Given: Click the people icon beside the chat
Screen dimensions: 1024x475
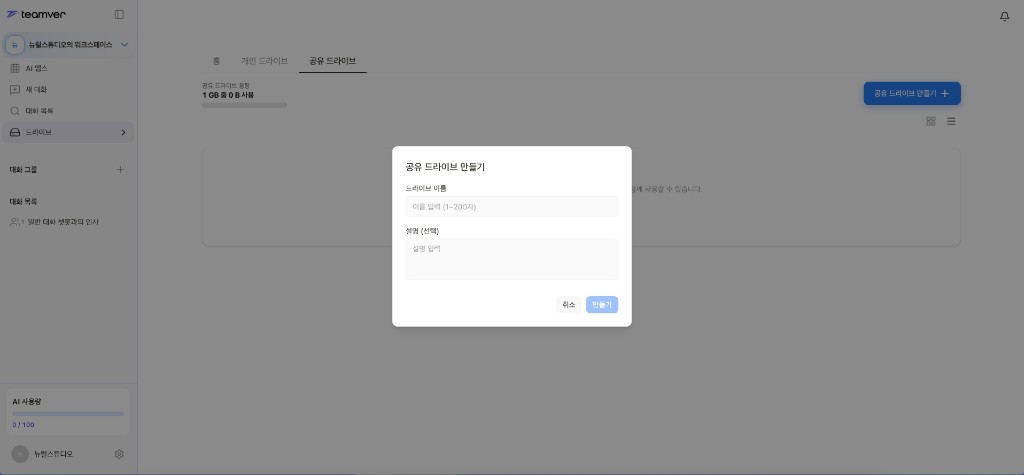Looking at the screenshot, I should (16, 222).
